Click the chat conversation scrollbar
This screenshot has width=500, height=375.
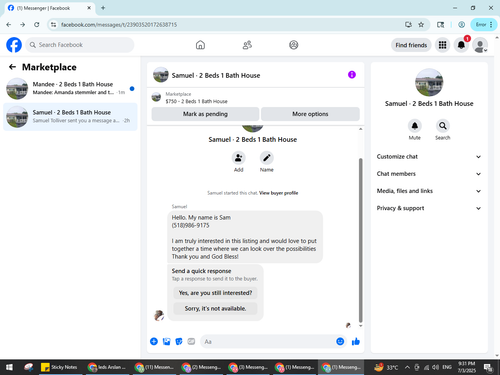click(360, 240)
